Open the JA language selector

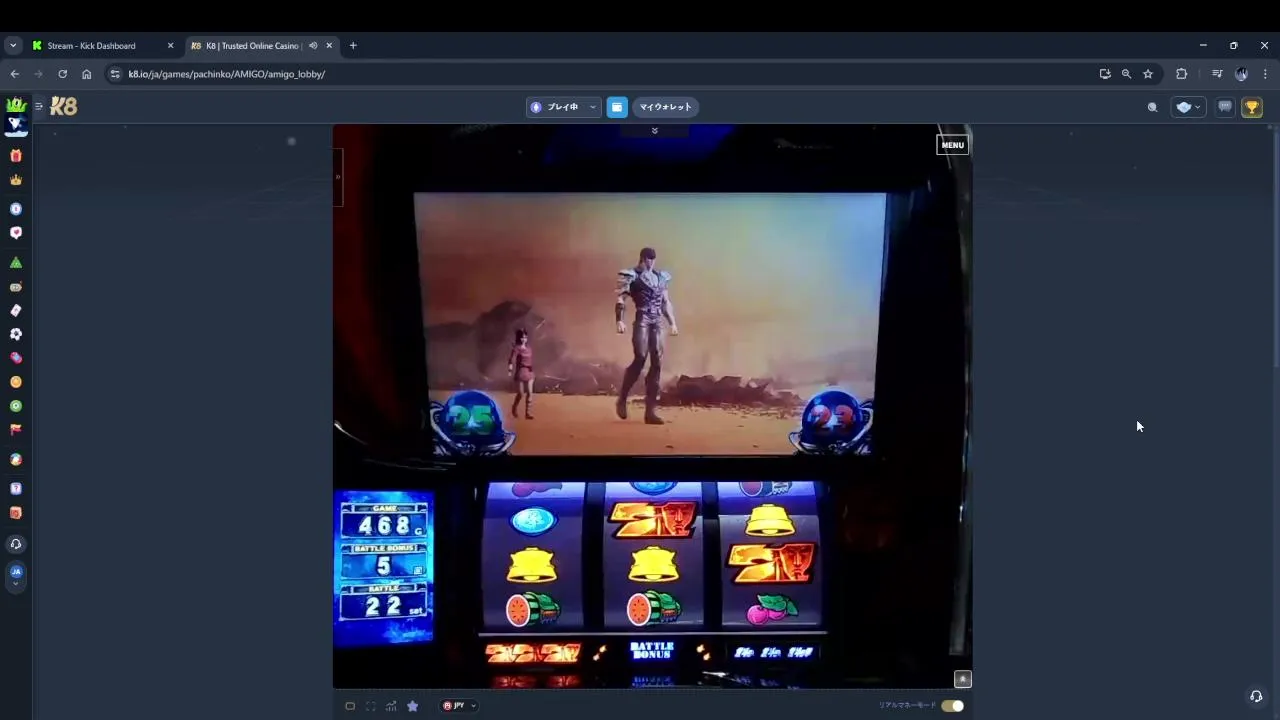16,575
